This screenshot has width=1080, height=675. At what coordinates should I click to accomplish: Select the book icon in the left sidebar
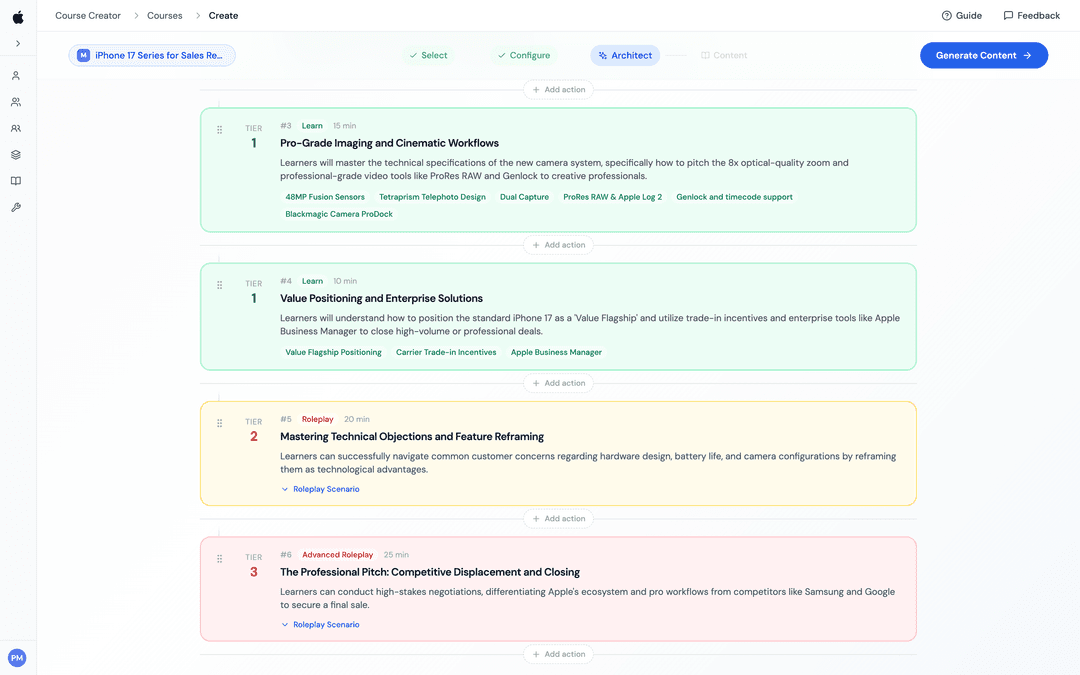(x=15, y=181)
